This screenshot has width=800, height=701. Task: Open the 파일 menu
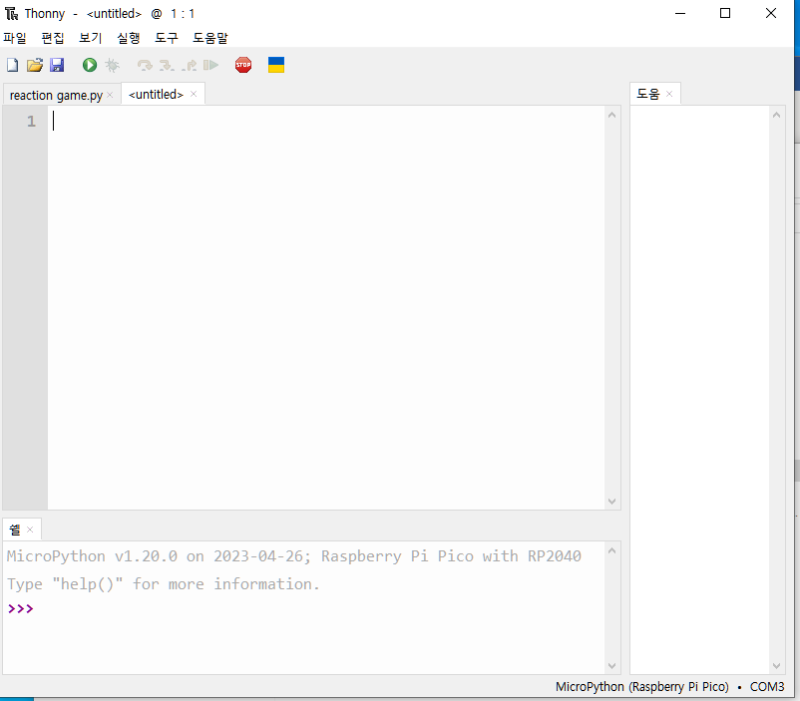(x=15, y=38)
